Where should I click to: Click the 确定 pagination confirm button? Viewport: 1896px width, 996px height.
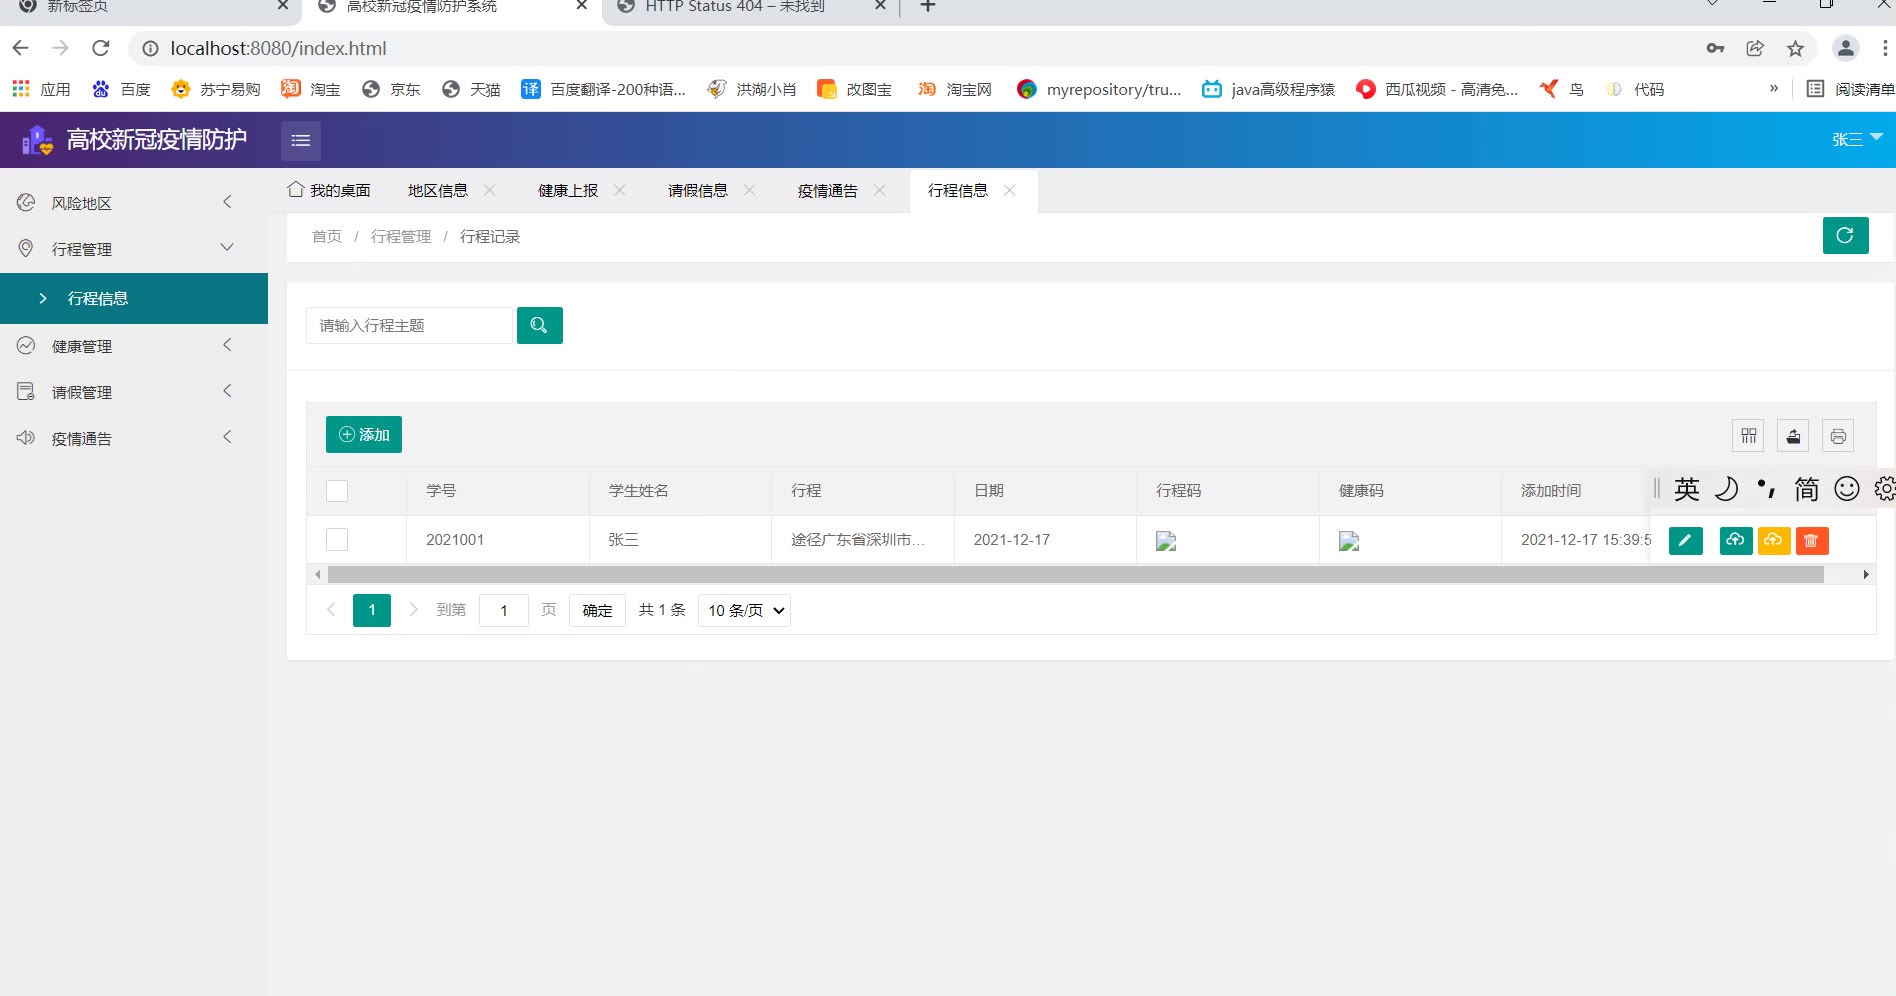click(597, 610)
